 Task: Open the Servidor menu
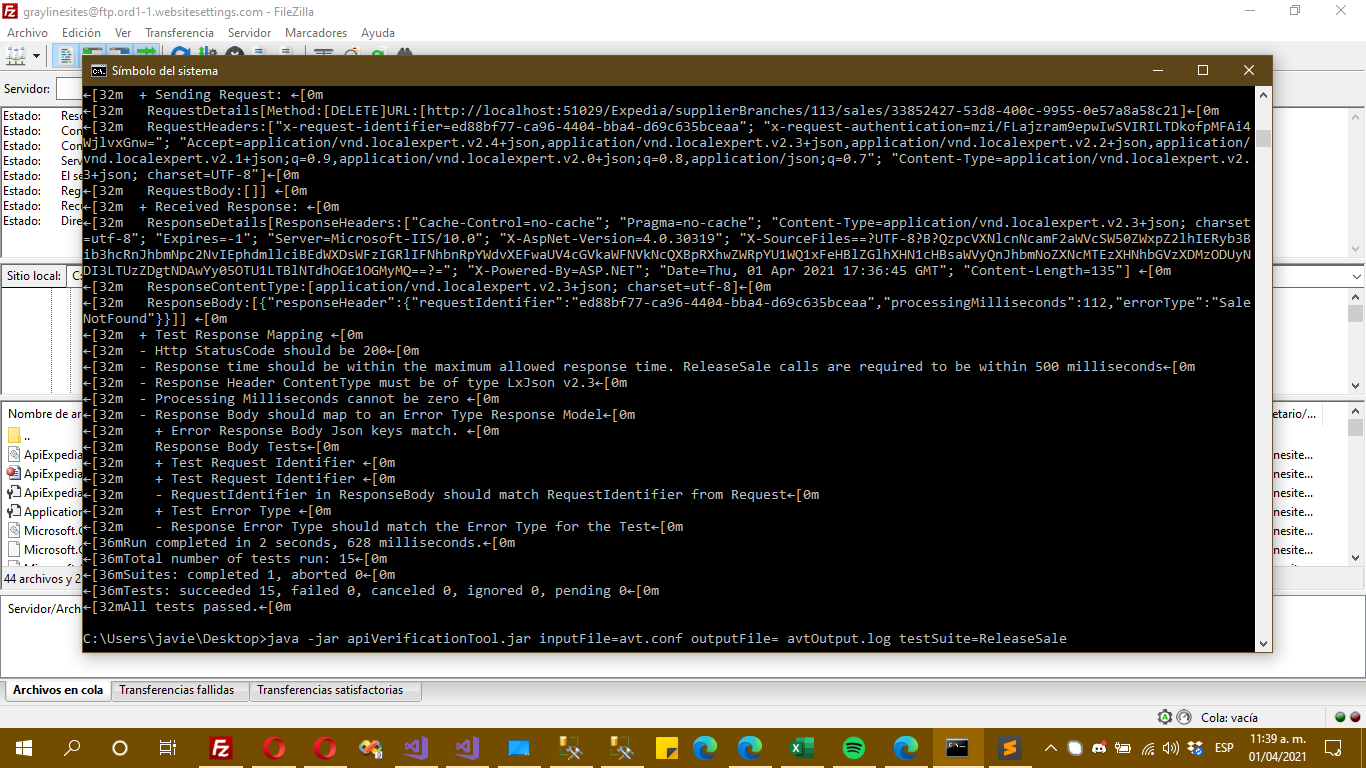pos(249,33)
